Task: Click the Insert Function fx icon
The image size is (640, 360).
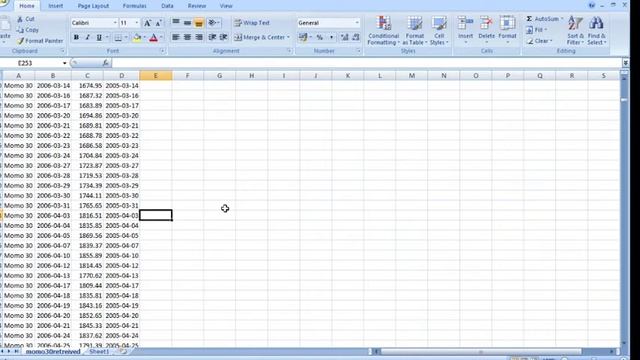Action: pos(105,63)
